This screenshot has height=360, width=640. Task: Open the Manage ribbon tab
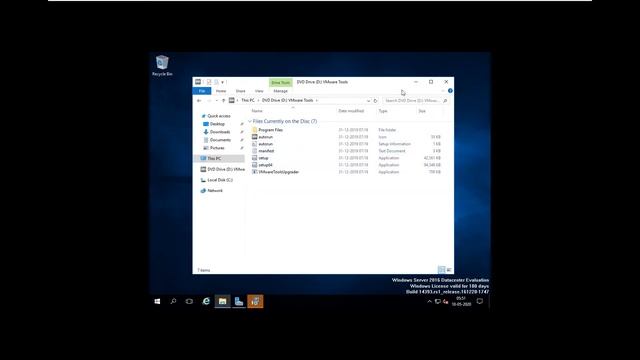(280, 91)
